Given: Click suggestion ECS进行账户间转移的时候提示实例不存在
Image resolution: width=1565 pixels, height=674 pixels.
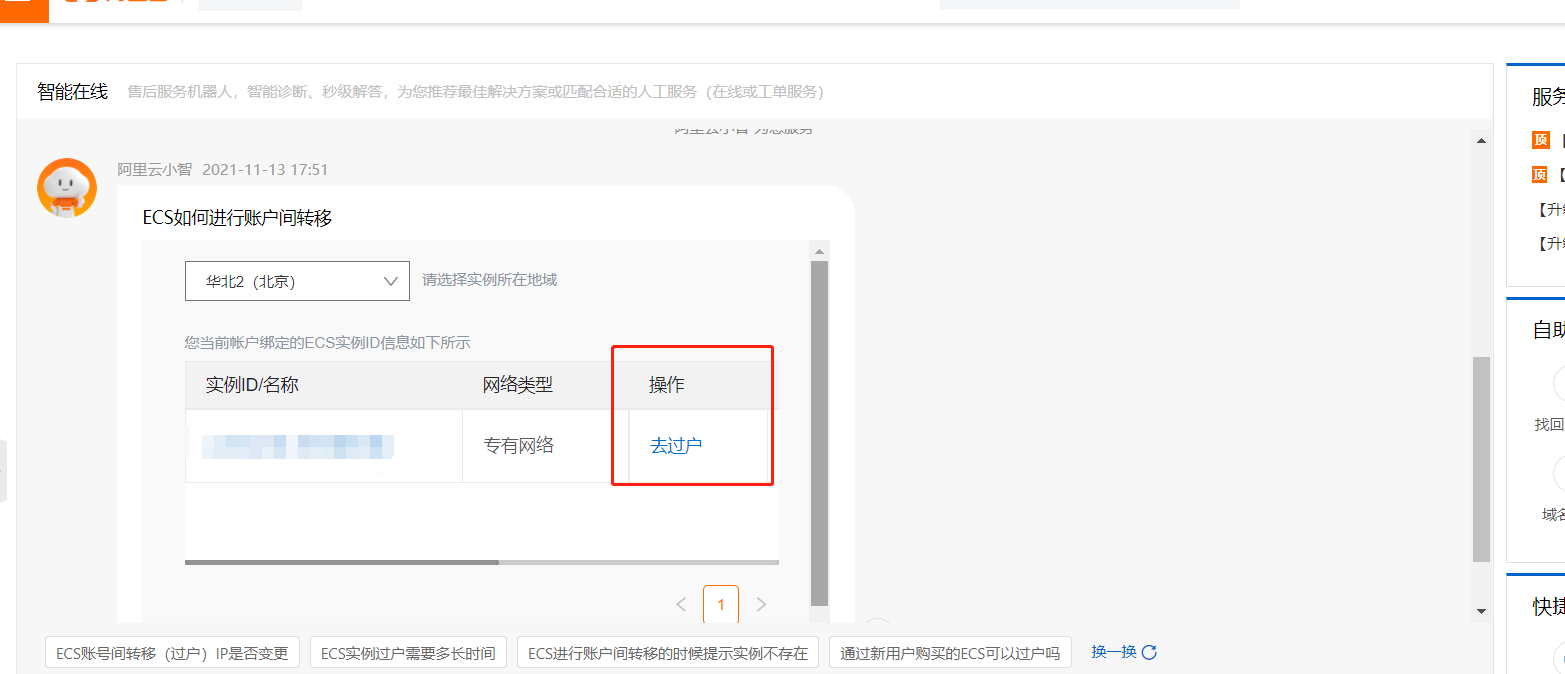Looking at the screenshot, I should pyautogui.click(x=668, y=653).
